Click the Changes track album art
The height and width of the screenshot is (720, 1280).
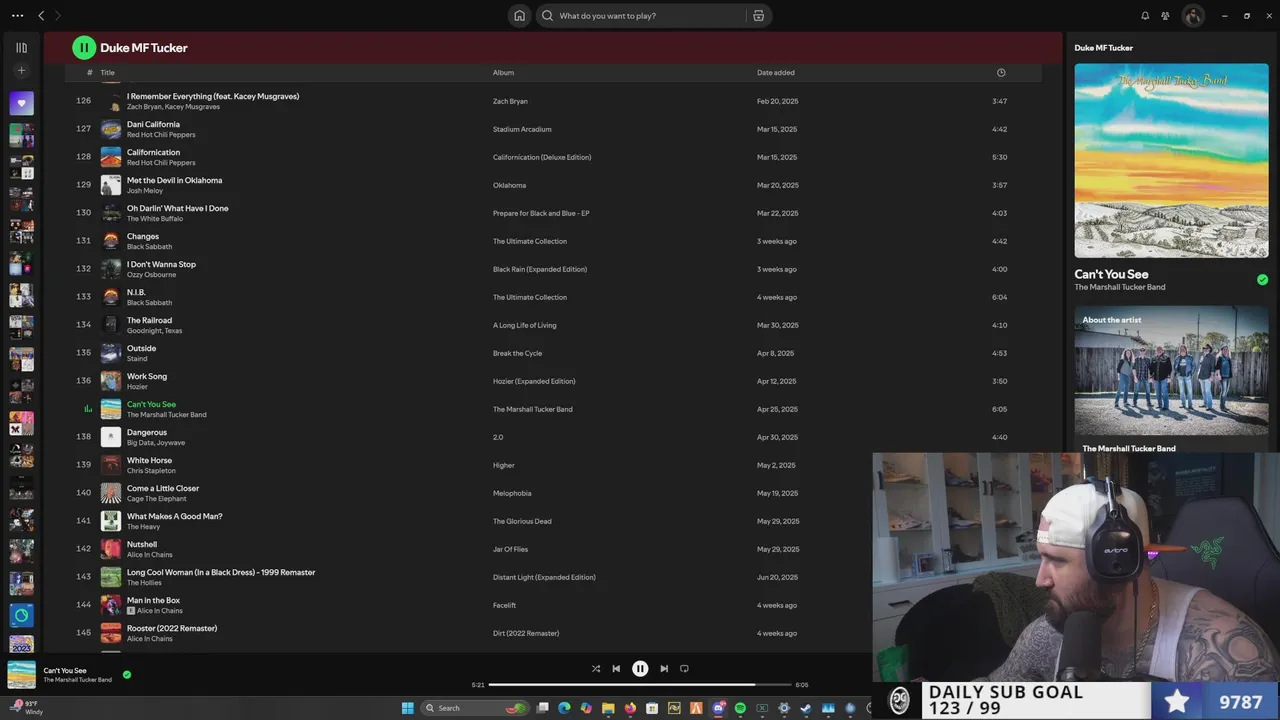point(111,241)
